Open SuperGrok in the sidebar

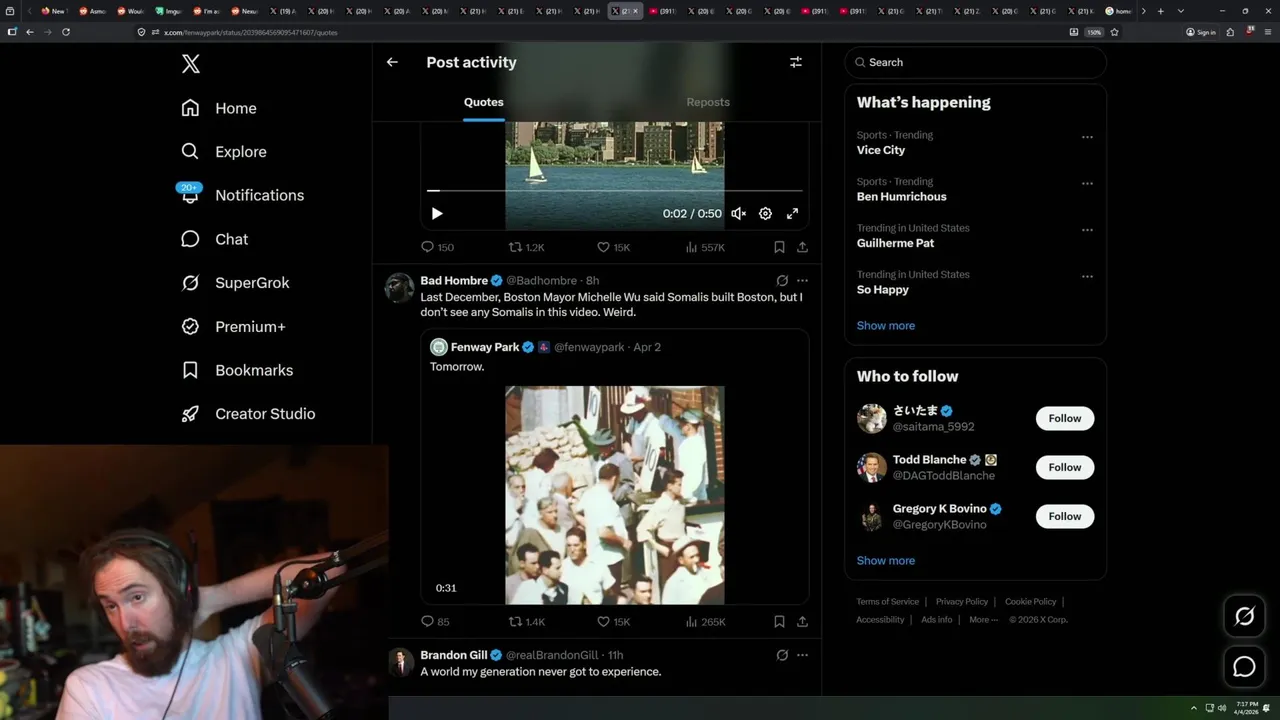(235, 283)
